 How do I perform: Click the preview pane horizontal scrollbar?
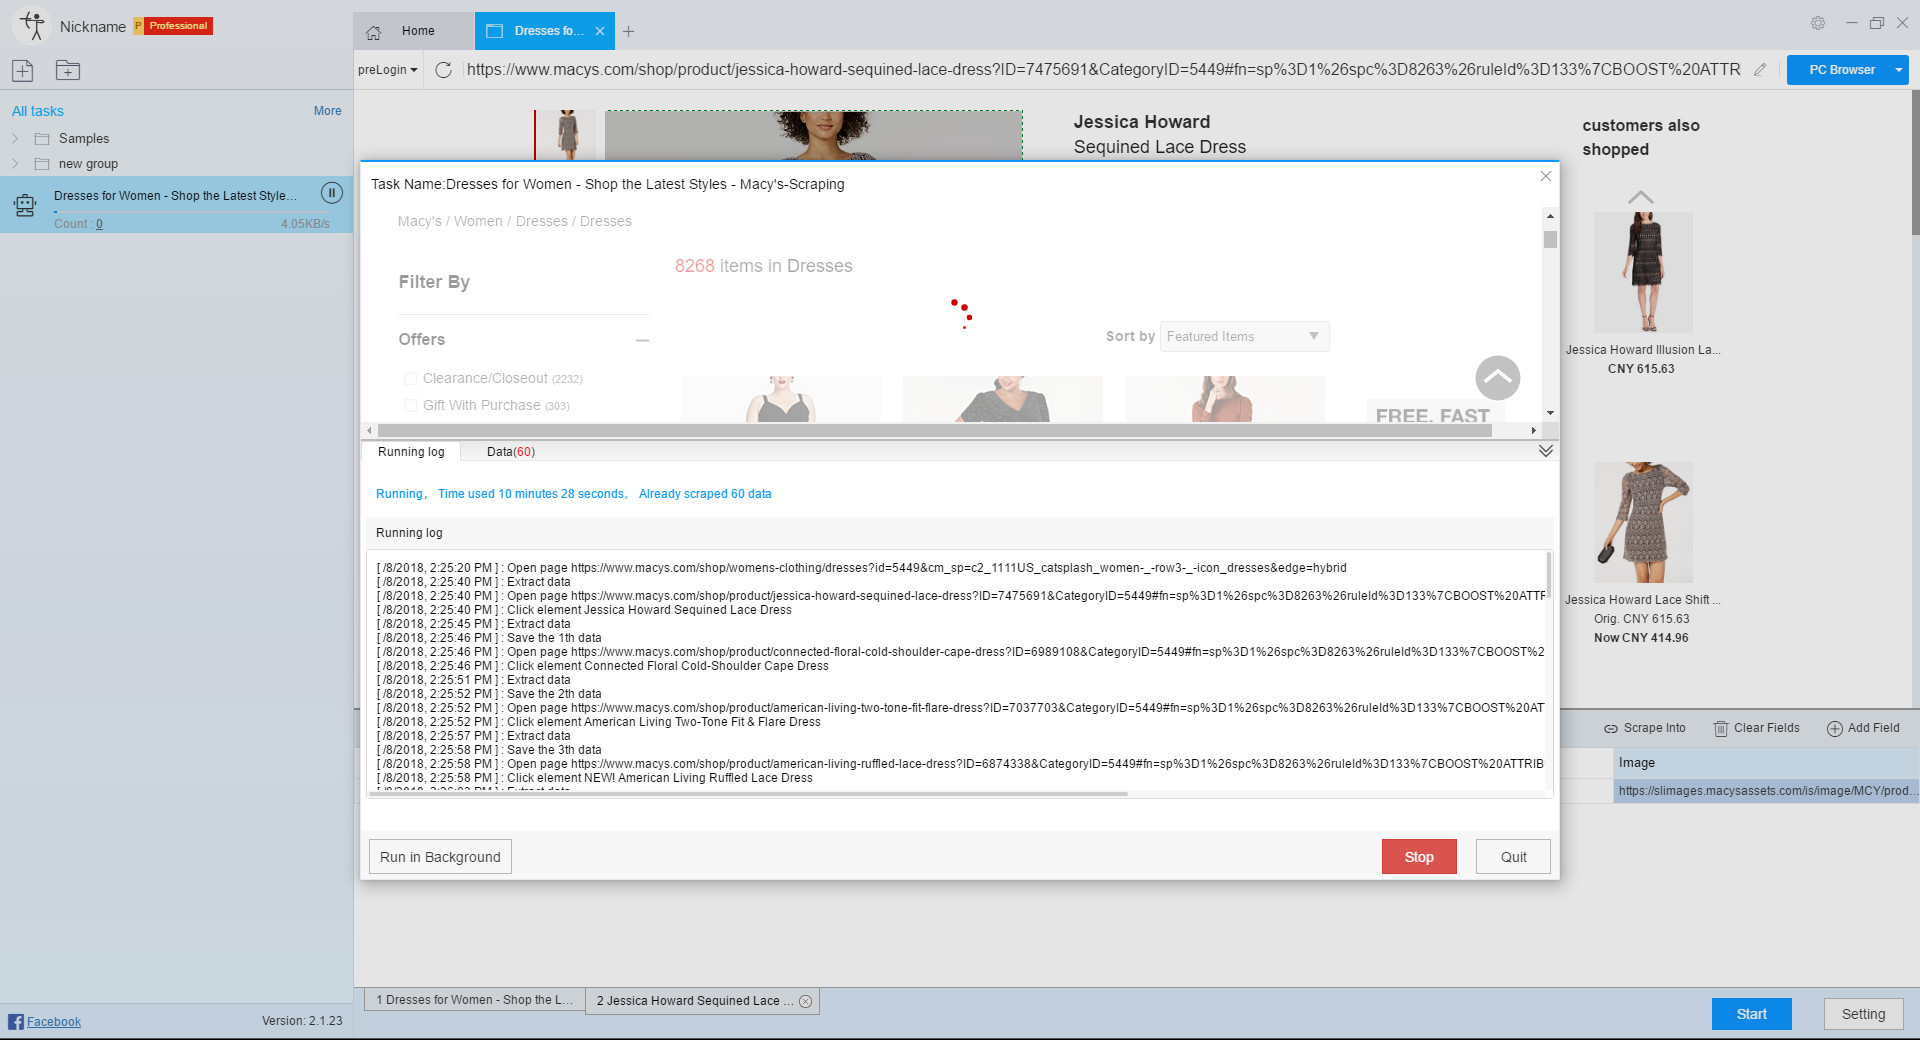(x=935, y=430)
